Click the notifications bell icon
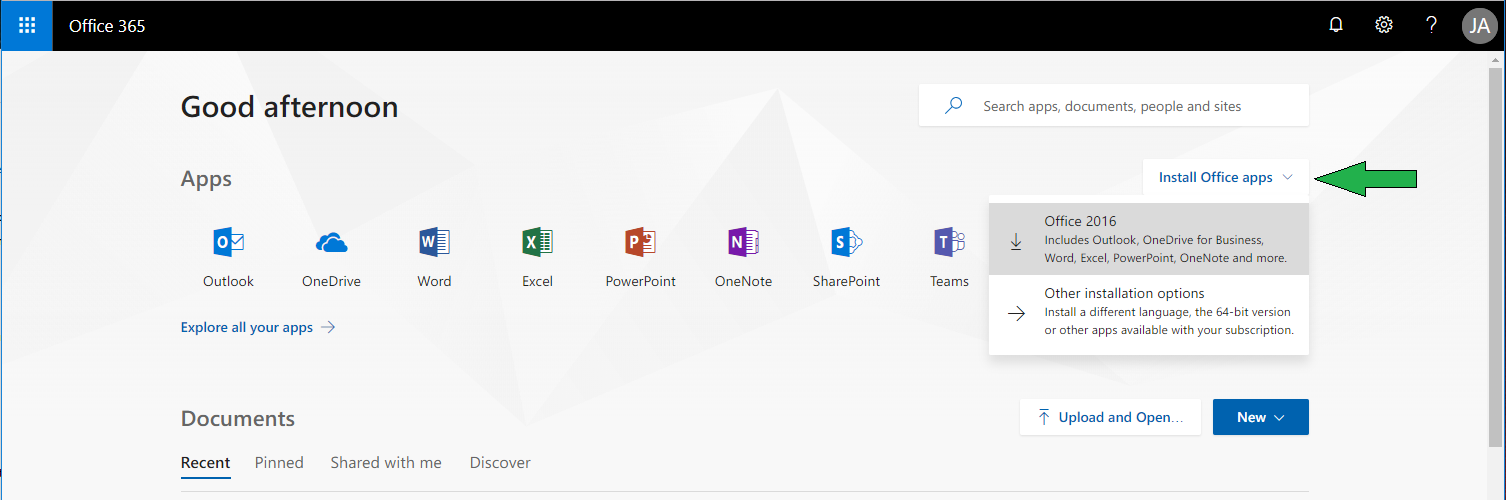Screen dimensions: 1506x500 coord(1336,26)
